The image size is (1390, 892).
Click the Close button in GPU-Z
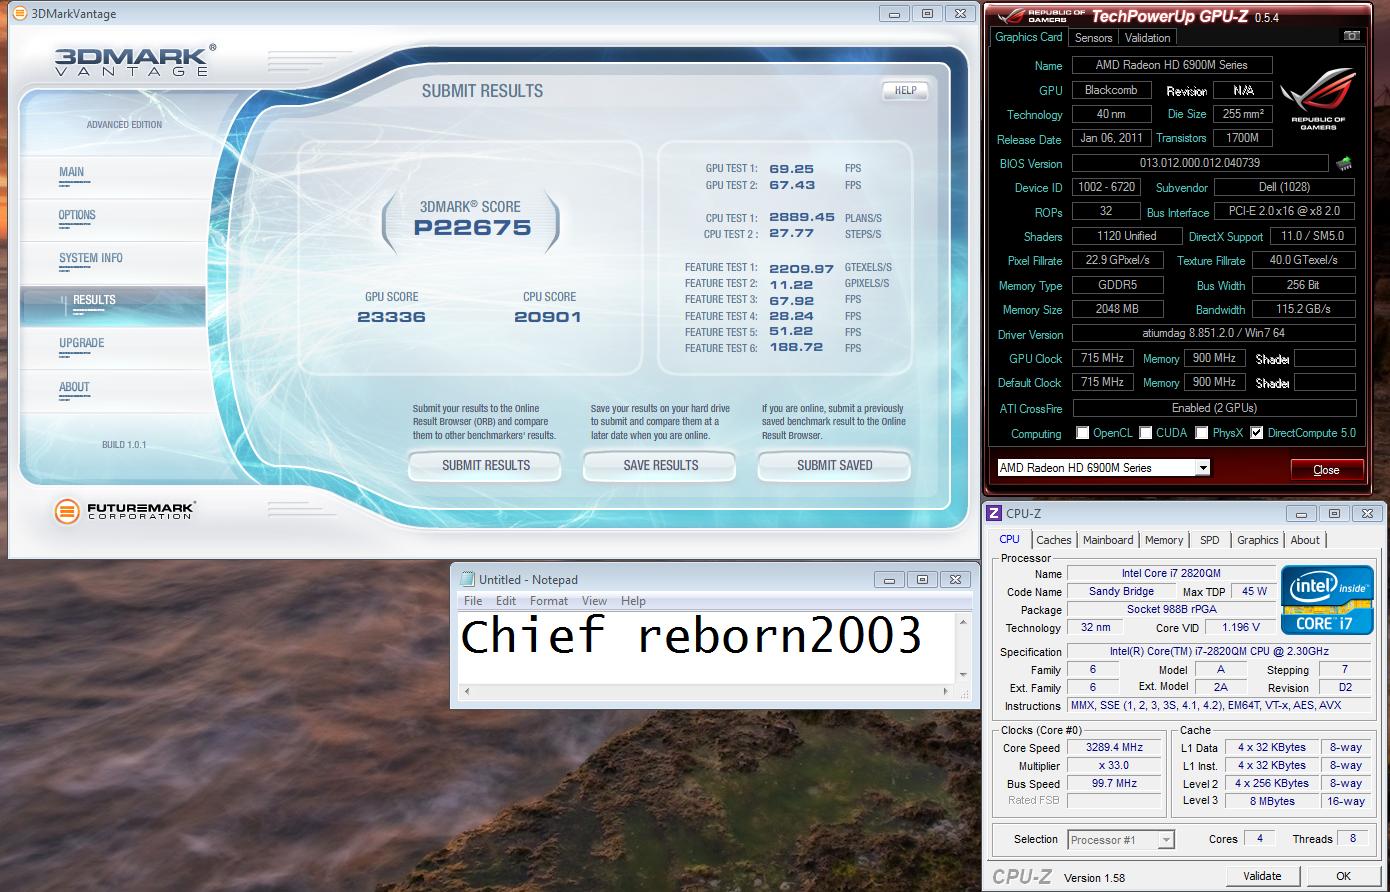click(1326, 470)
